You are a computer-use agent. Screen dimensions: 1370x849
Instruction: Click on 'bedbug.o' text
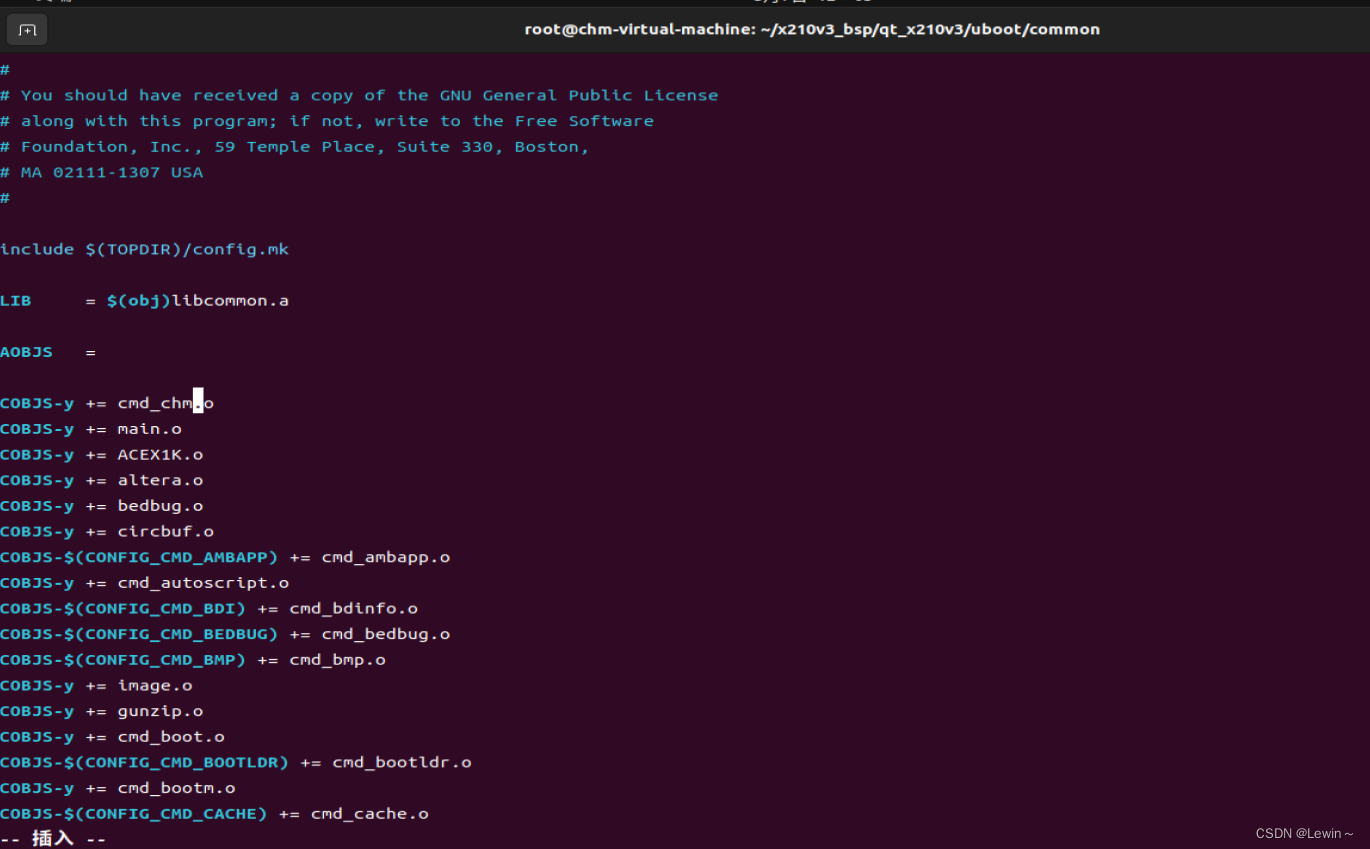[160, 506]
